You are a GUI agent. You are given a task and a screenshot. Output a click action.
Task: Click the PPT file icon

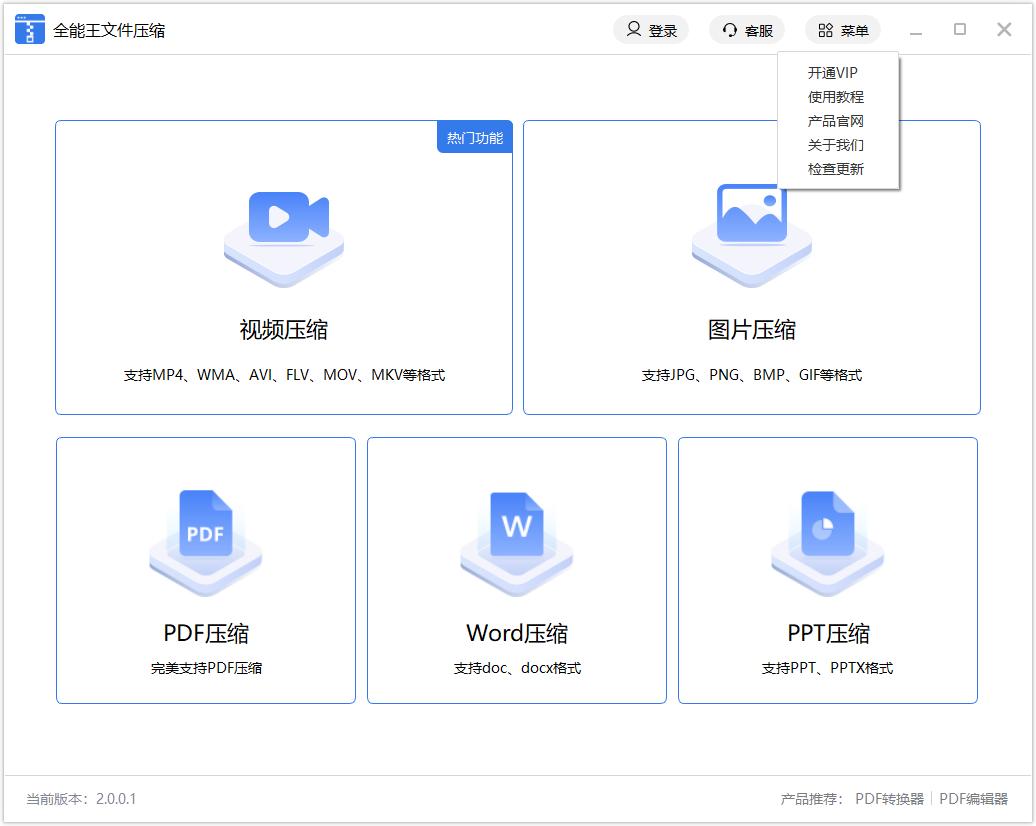click(827, 524)
